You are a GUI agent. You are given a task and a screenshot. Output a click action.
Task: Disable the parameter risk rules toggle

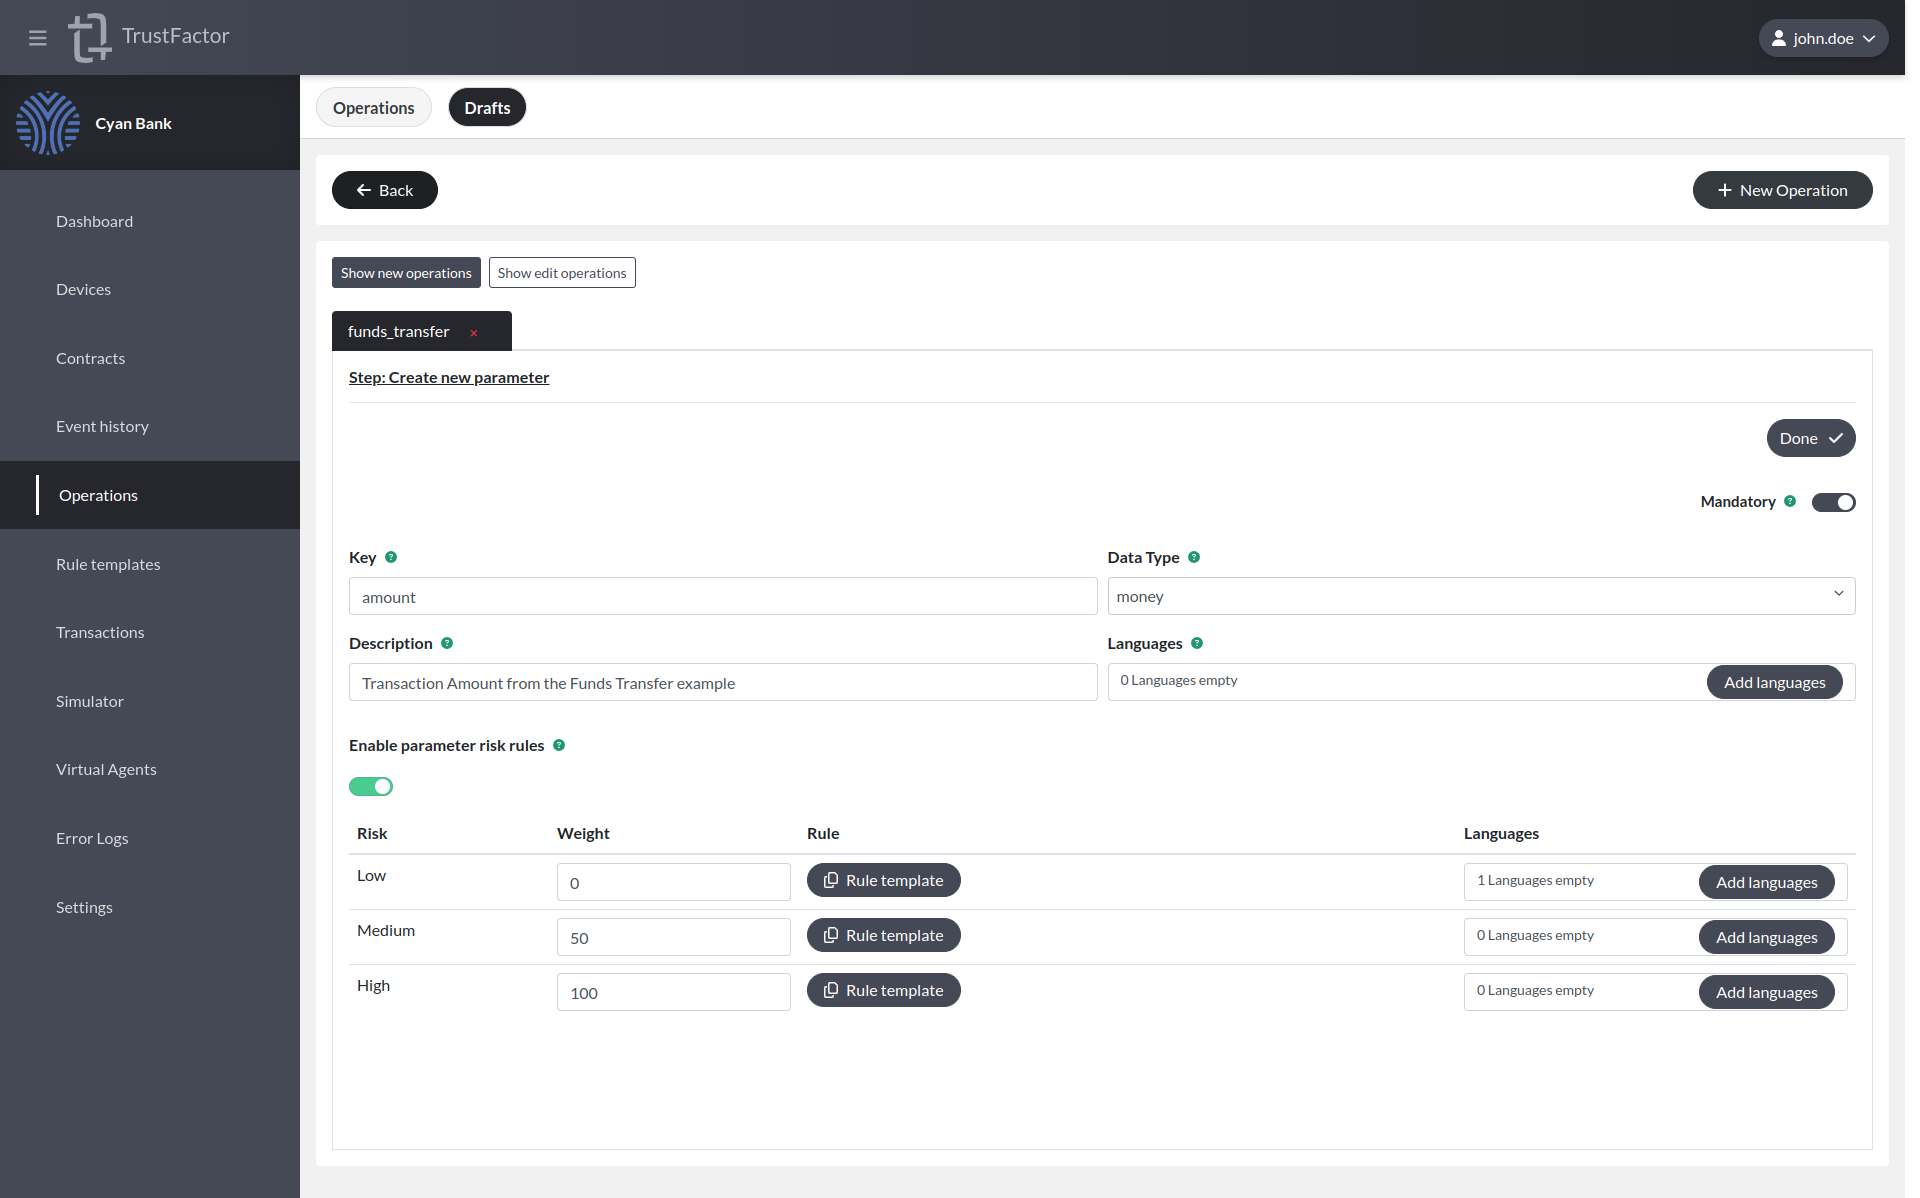pyautogui.click(x=371, y=786)
